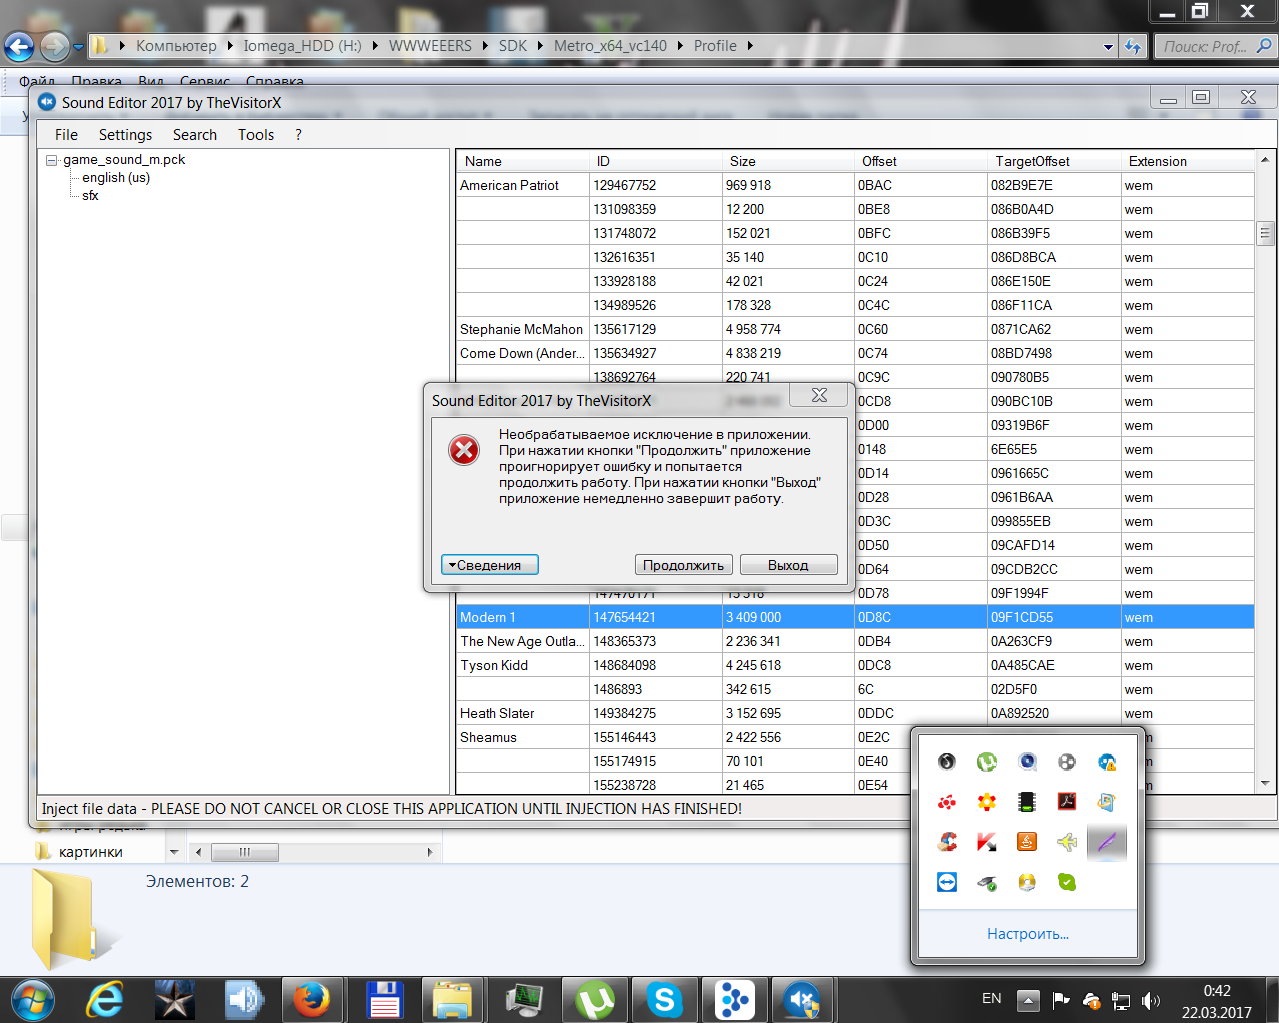The image size is (1279, 1023).
Task: Expand the Сведения details button
Action: click(x=490, y=565)
